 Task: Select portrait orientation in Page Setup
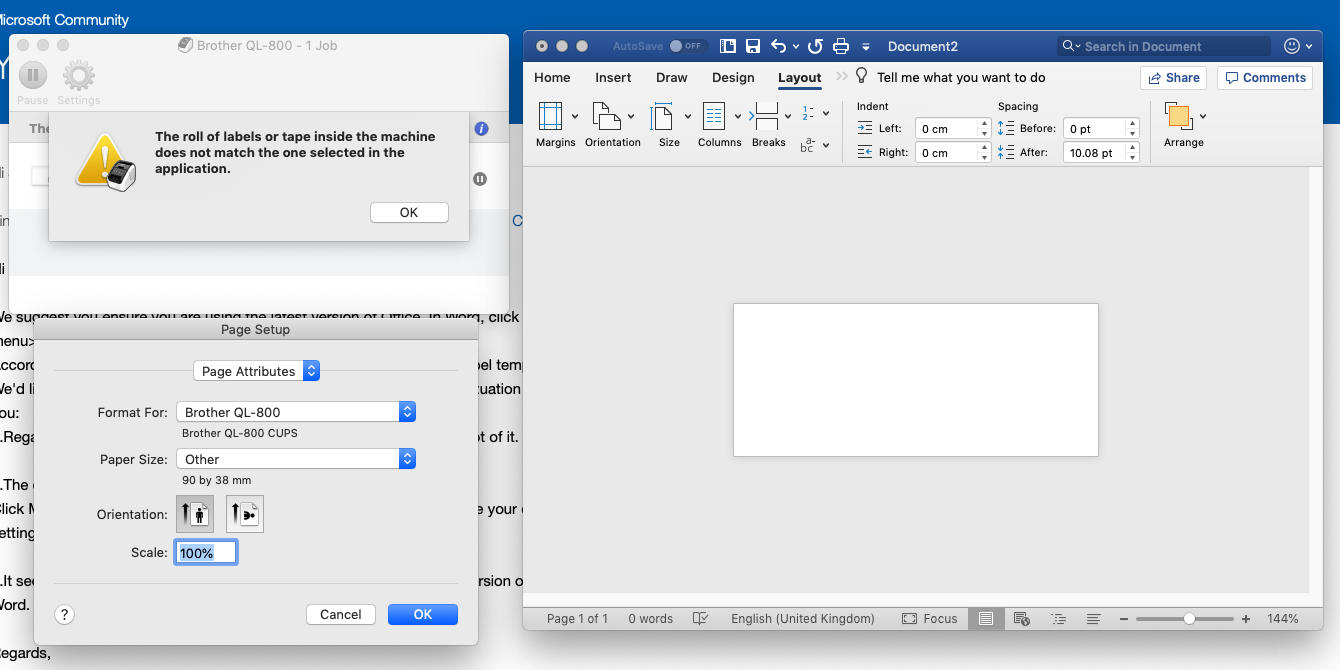pos(195,514)
